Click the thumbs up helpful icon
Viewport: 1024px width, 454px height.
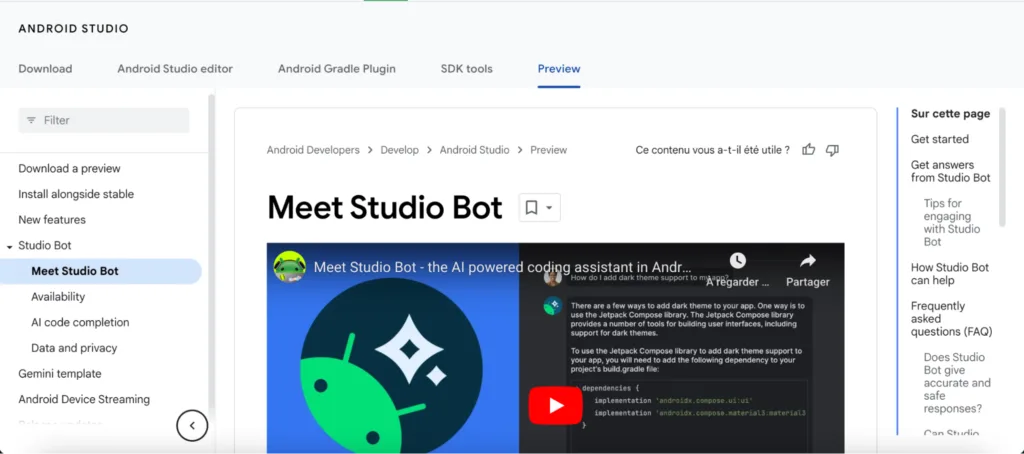pyautogui.click(x=808, y=150)
